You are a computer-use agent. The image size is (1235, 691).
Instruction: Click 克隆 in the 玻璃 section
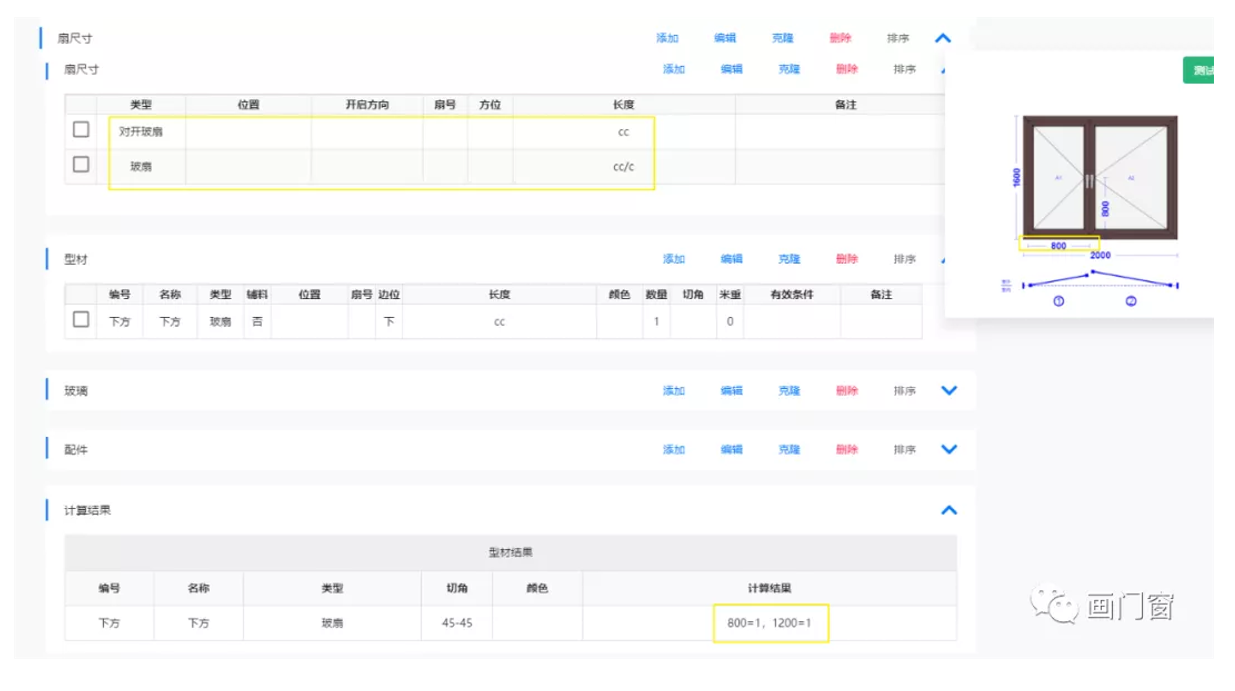tap(790, 390)
